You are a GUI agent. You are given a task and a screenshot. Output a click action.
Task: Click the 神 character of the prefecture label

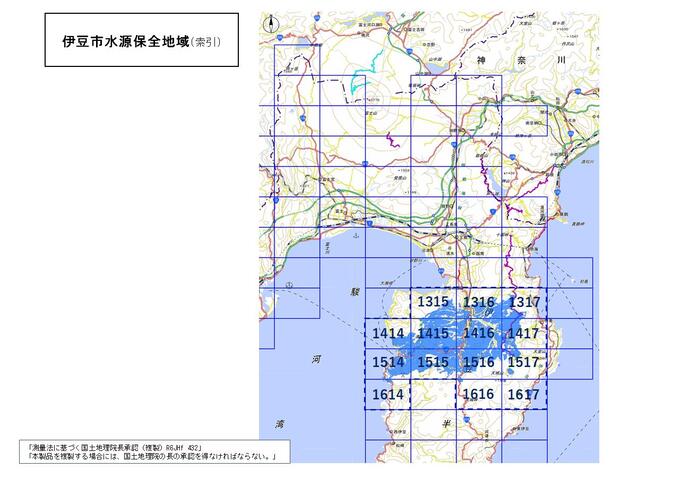tap(481, 60)
